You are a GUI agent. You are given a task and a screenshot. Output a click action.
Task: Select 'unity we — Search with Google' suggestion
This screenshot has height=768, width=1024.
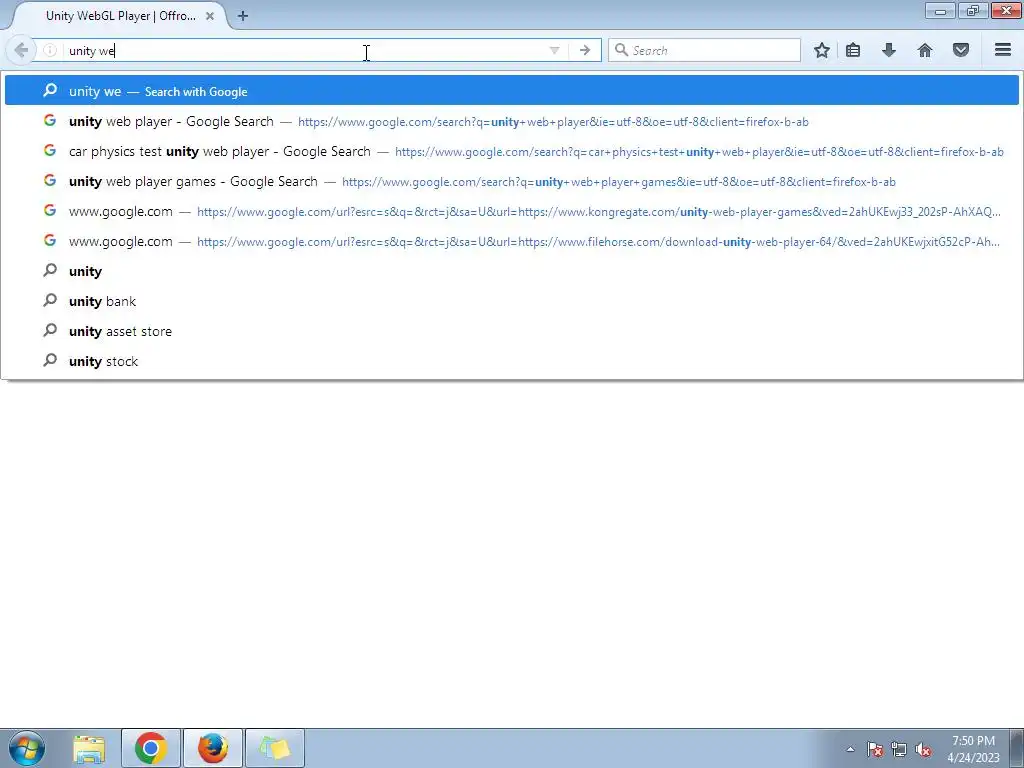coord(511,91)
